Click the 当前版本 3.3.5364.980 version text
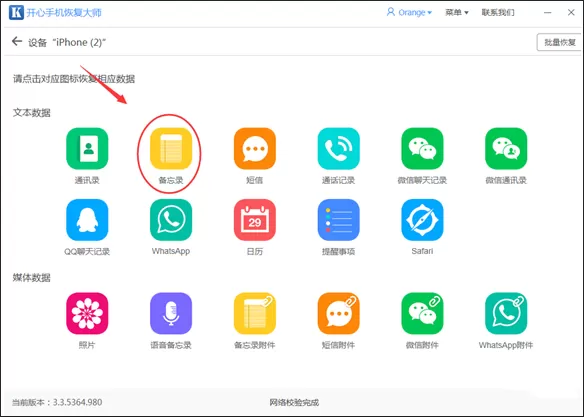 [57, 402]
